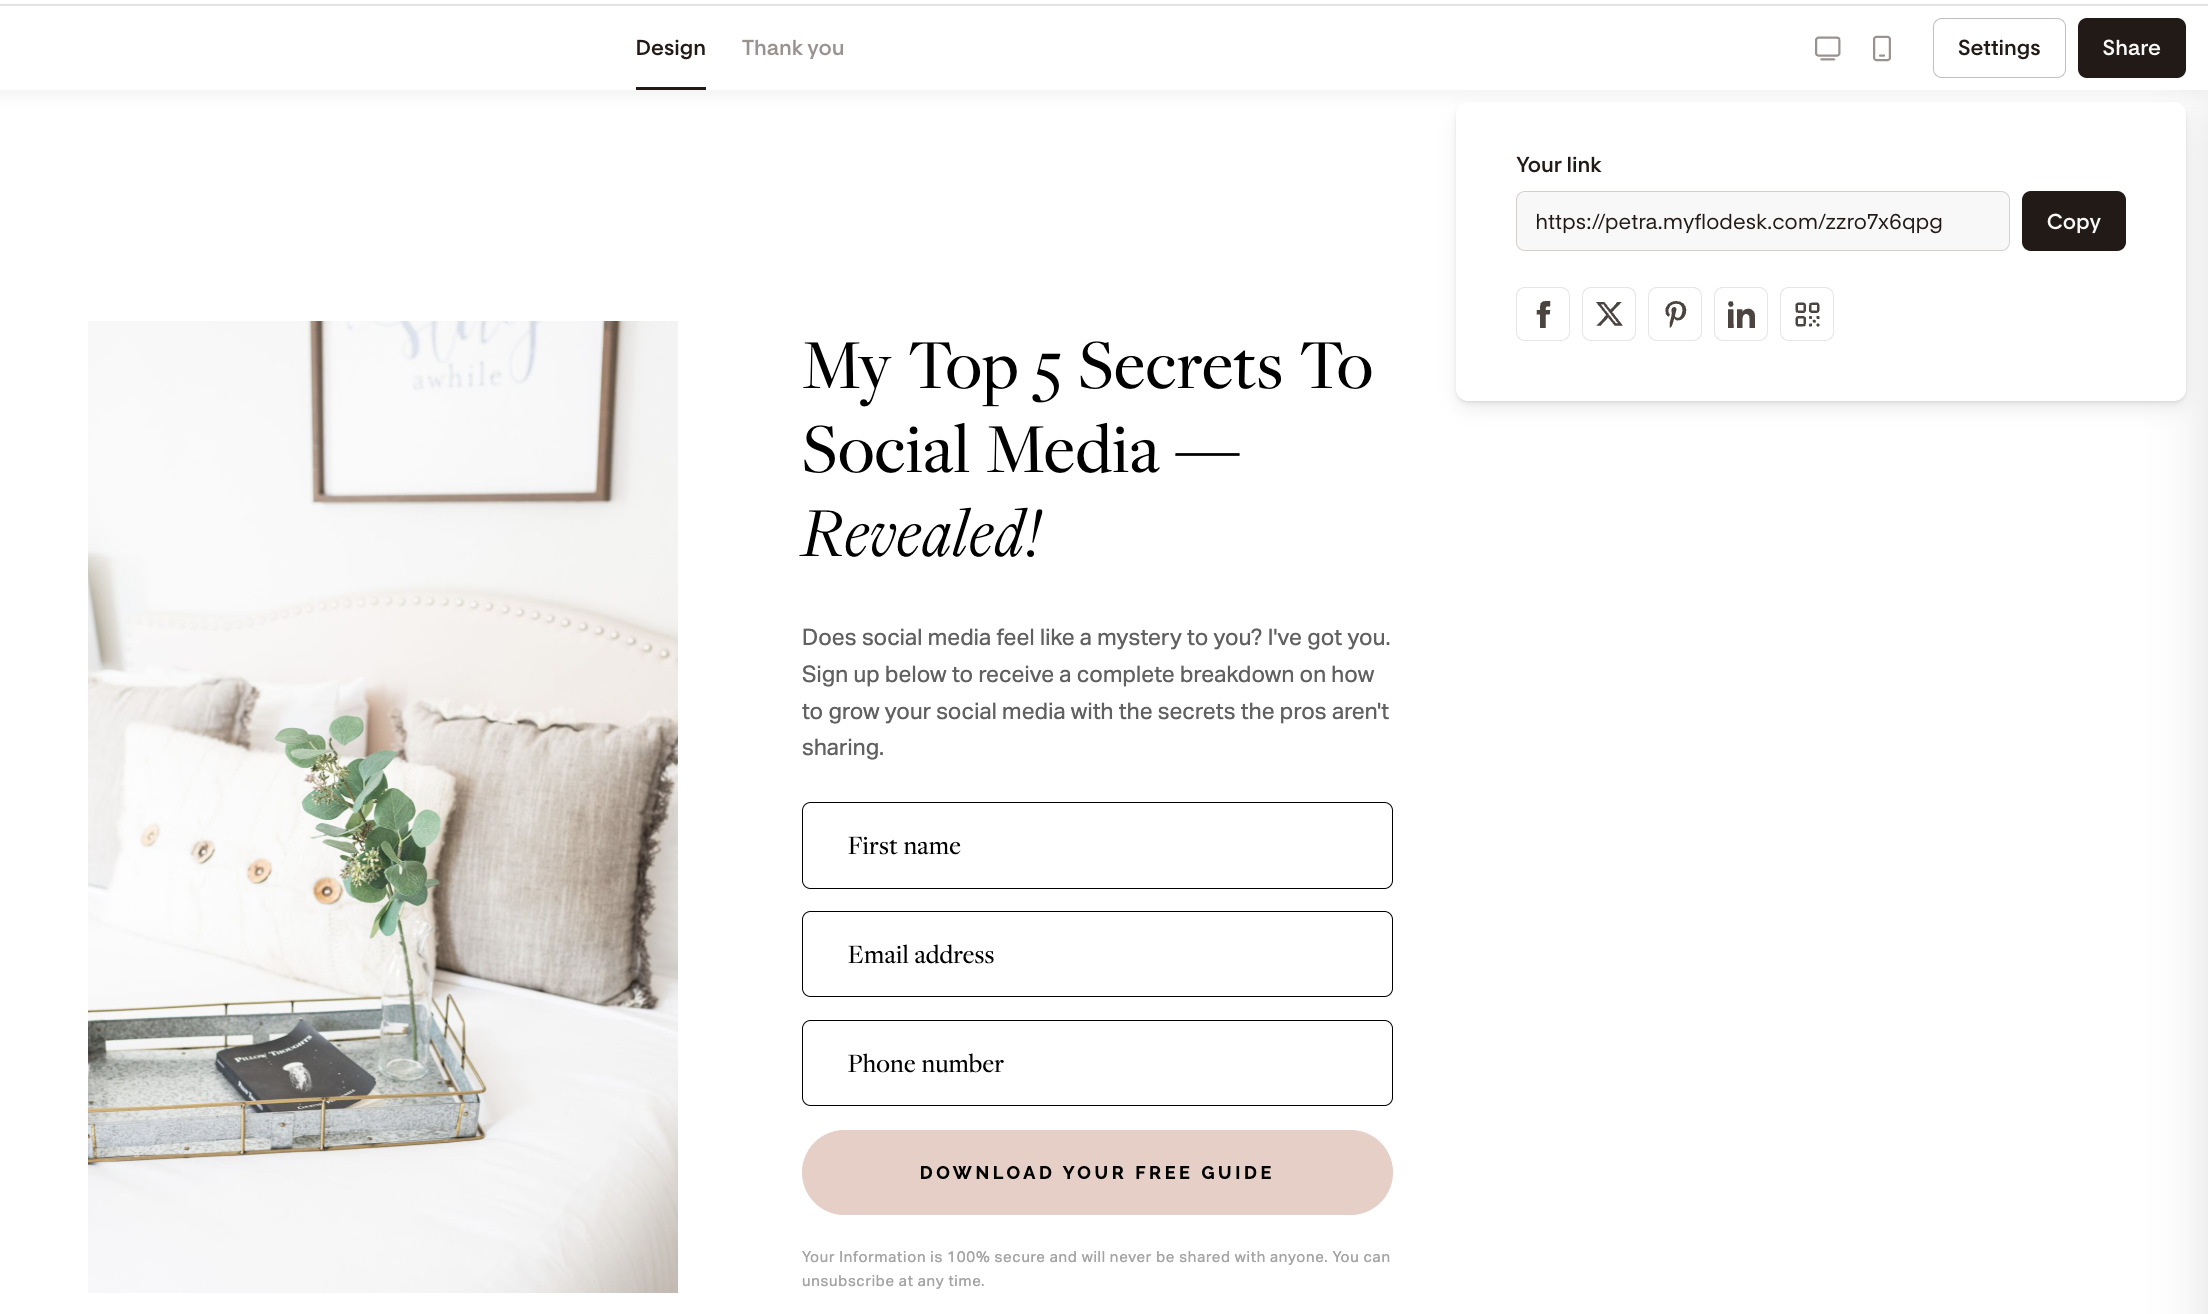Screen dimensions: 2208x1314
Task: Share link on X (Twitter) icon
Action: 1608,314
